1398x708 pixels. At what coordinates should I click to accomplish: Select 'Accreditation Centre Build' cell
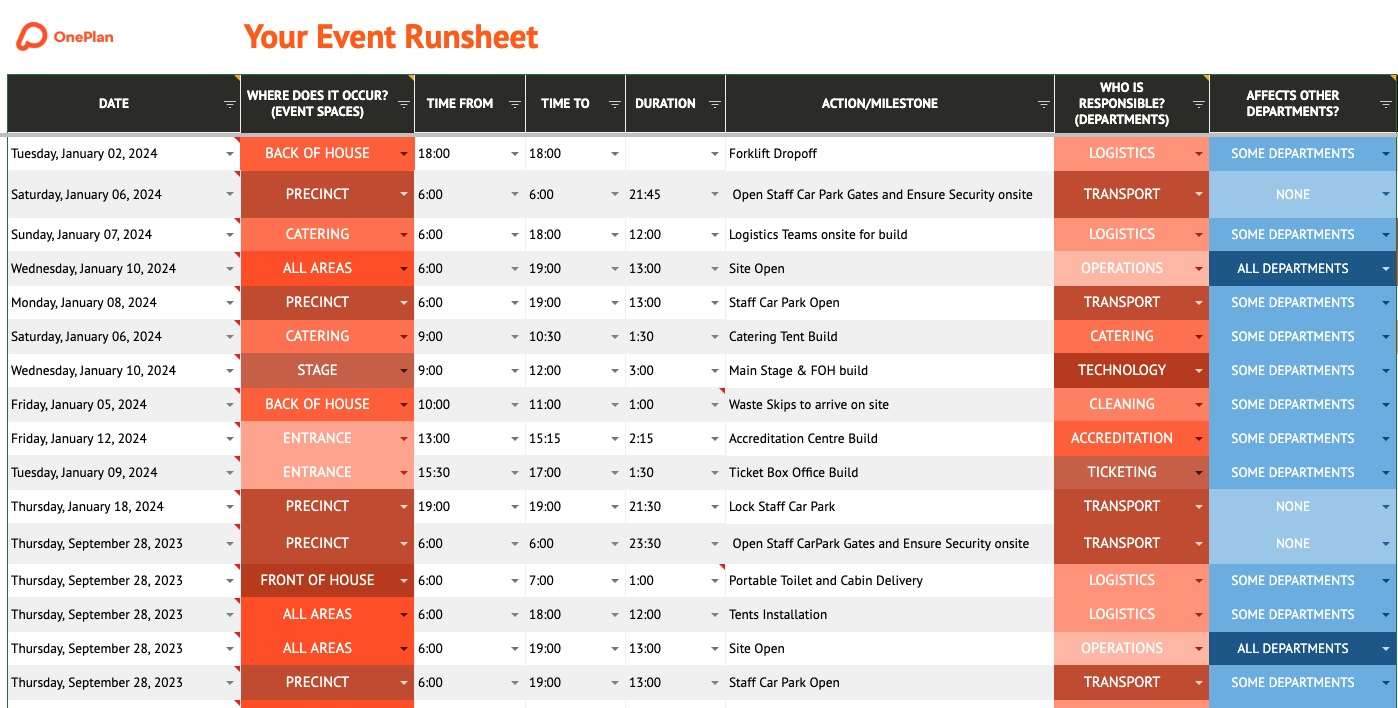click(889, 439)
